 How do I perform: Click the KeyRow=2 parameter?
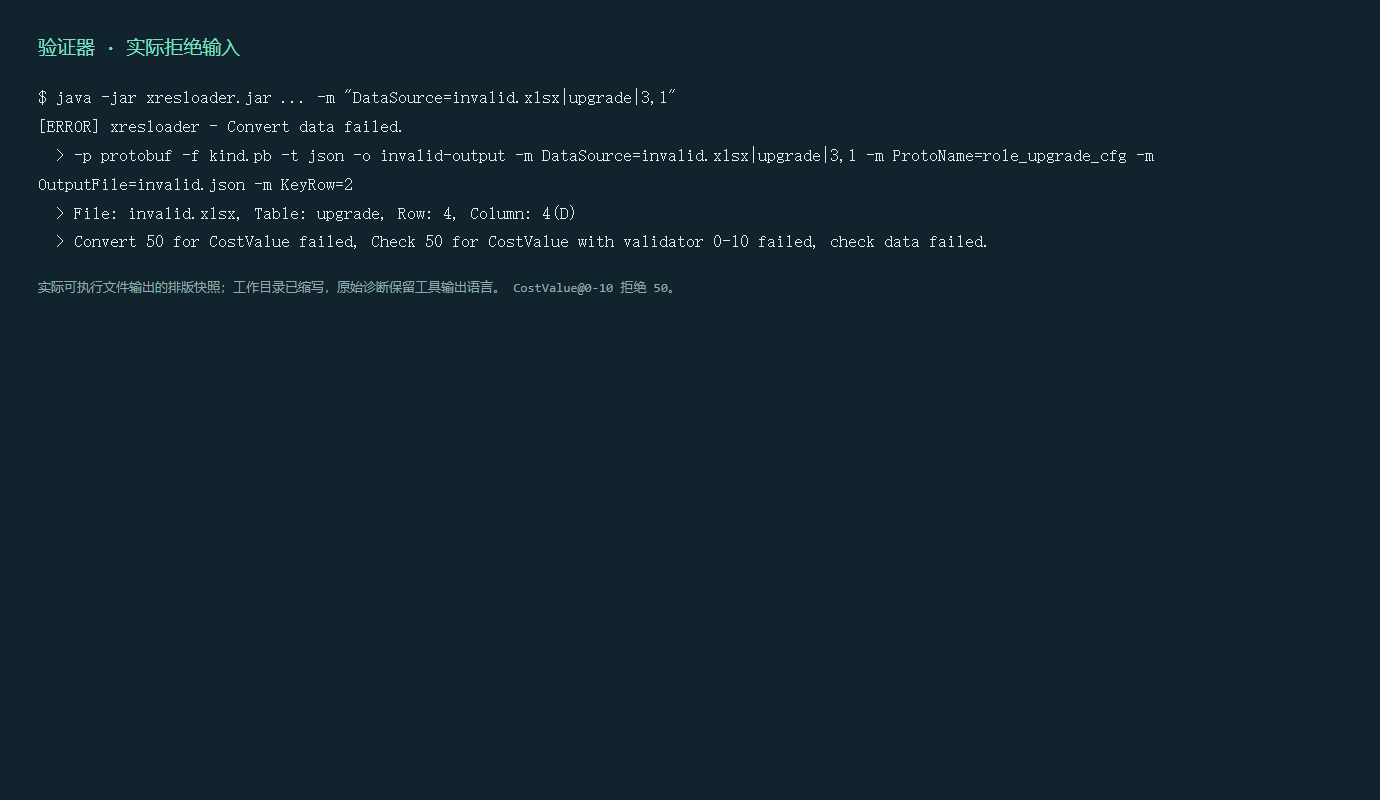click(x=317, y=185)
